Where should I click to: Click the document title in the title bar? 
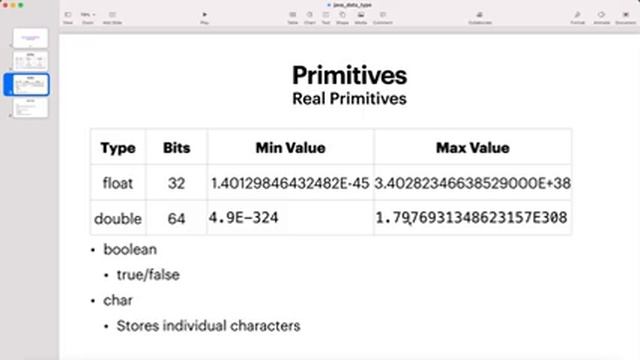351,5
